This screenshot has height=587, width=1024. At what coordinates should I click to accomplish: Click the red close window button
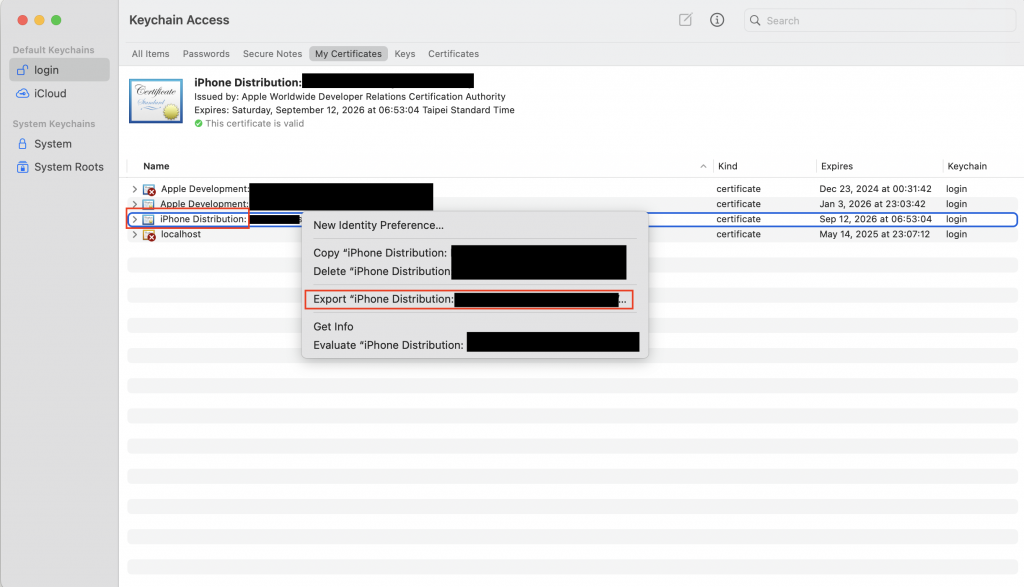[22, 20]
